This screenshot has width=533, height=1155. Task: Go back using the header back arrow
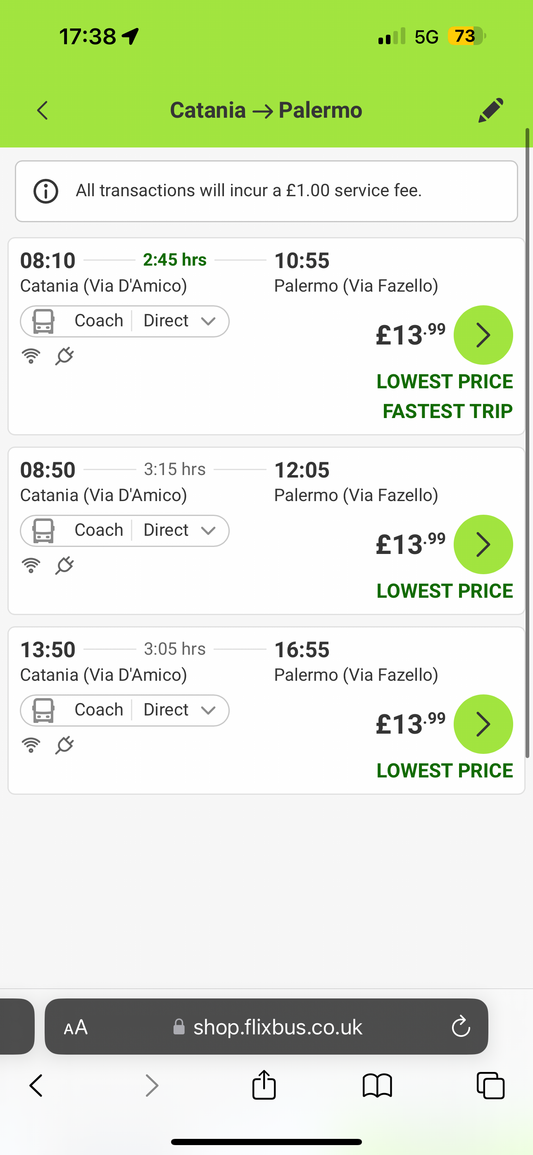[42, 110]
